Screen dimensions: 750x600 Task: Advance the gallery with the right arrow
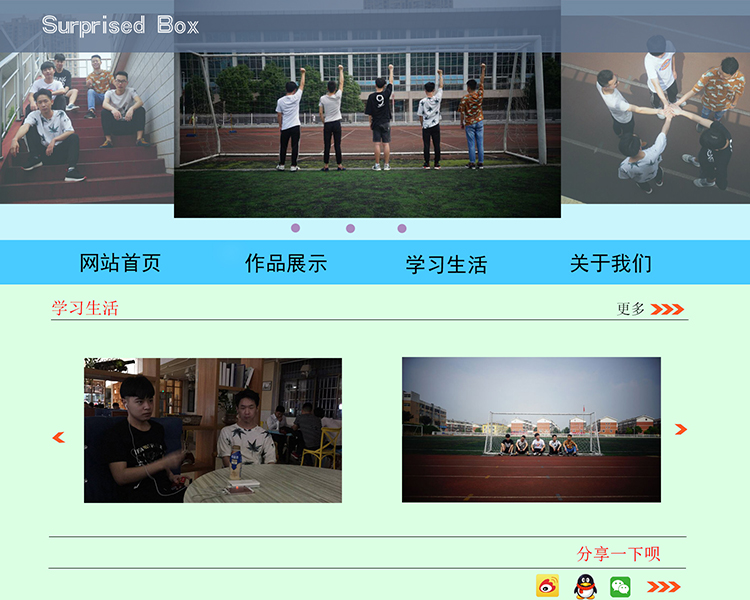tap(681, 429)
